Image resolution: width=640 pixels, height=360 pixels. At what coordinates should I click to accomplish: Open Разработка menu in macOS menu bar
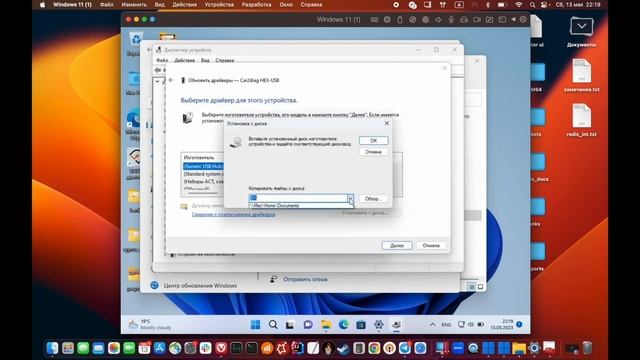point(256,5)
